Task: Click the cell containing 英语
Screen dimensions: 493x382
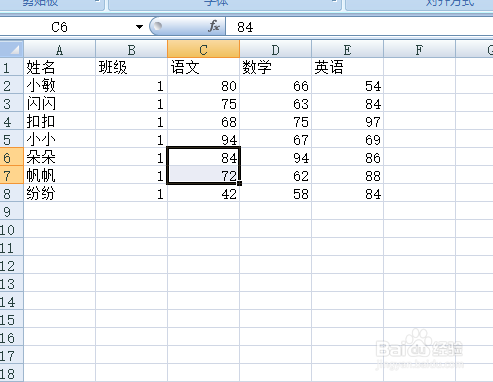Action: click(348, 67)
